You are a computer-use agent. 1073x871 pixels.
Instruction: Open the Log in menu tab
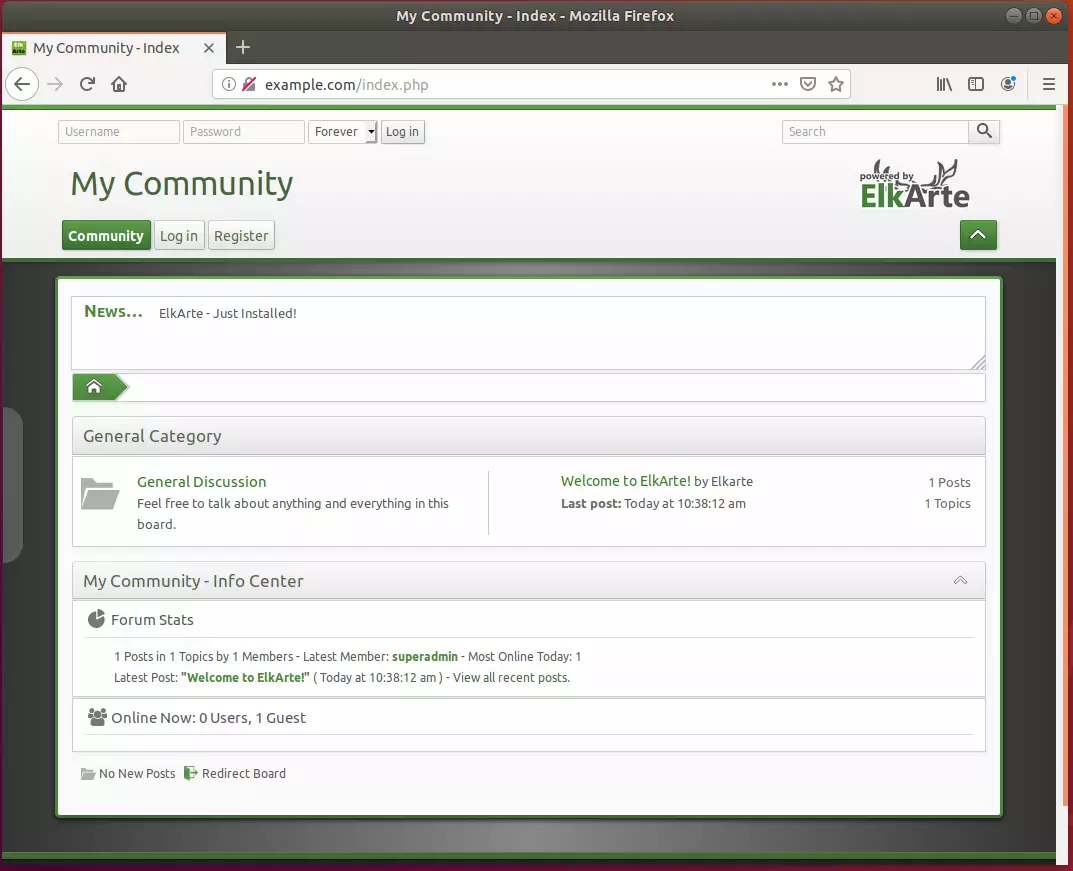click(179, 235)
